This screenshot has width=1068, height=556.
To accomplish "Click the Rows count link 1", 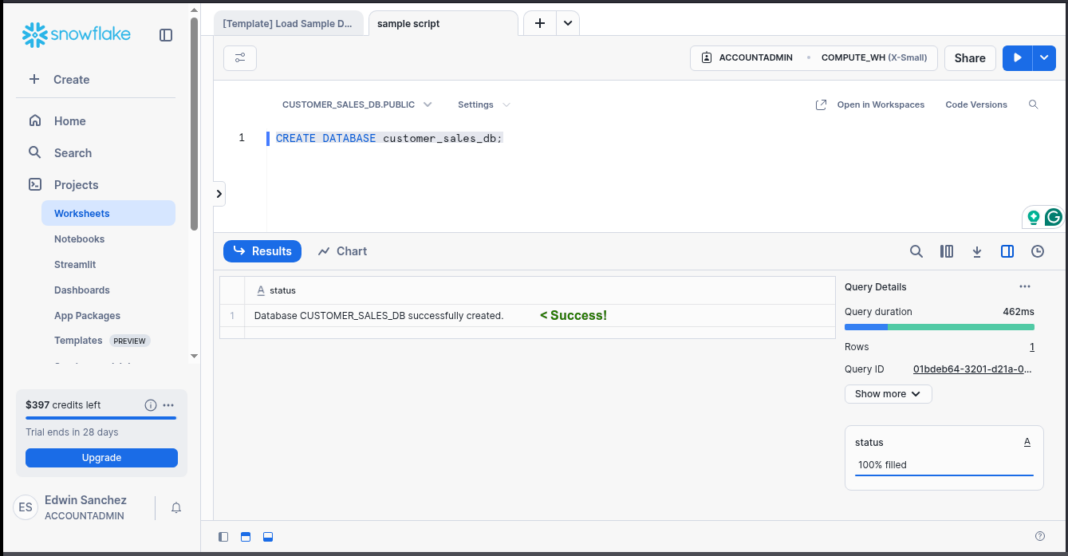I will [1032, 347].
